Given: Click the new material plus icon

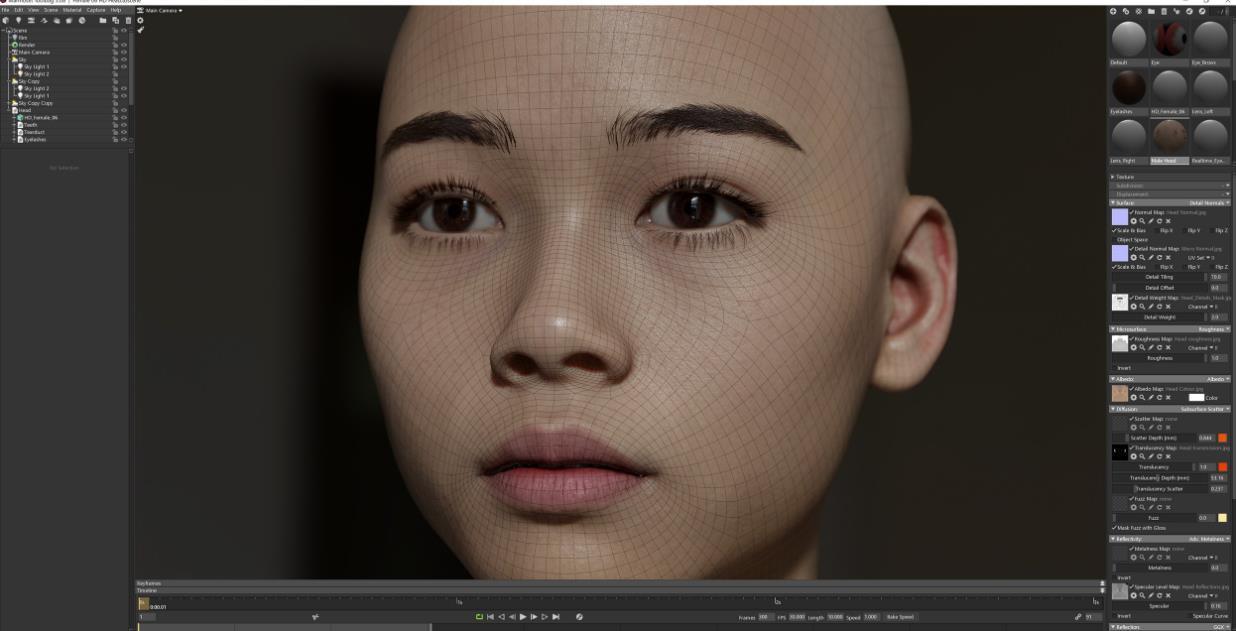Looking at the screenshot, I should (1114, 11).
